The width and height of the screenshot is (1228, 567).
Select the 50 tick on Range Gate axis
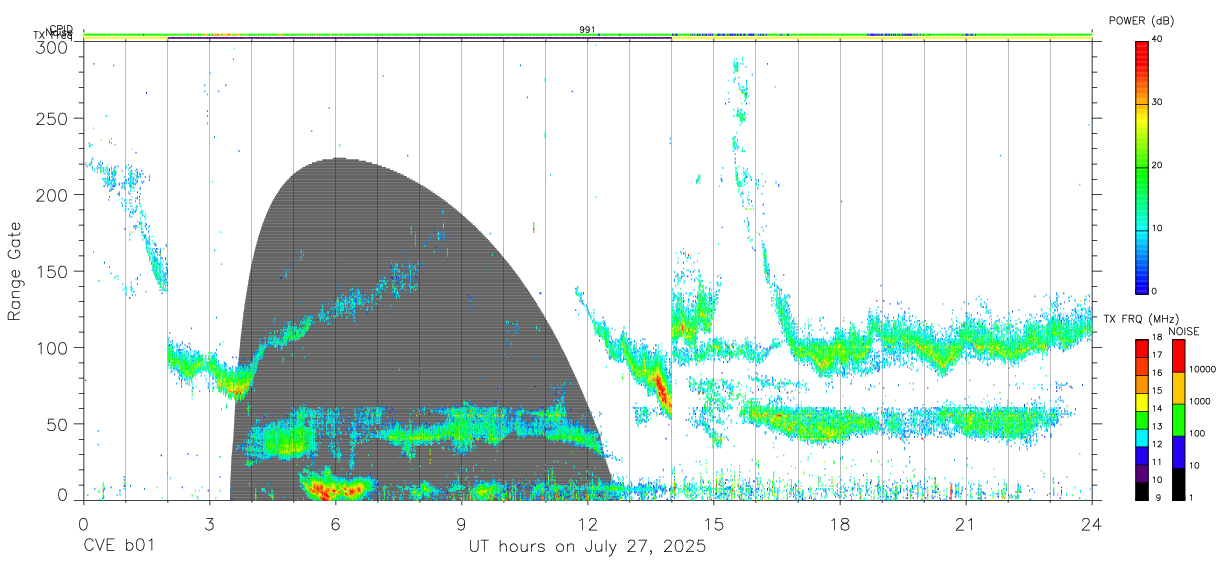[58, 424]
